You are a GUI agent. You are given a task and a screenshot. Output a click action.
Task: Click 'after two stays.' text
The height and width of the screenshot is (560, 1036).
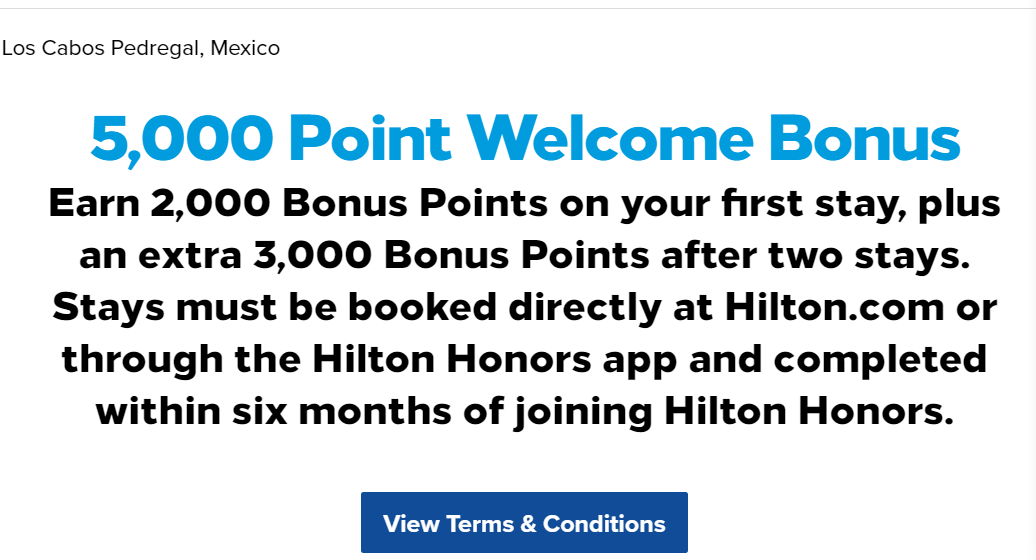(x=816, y=255)
